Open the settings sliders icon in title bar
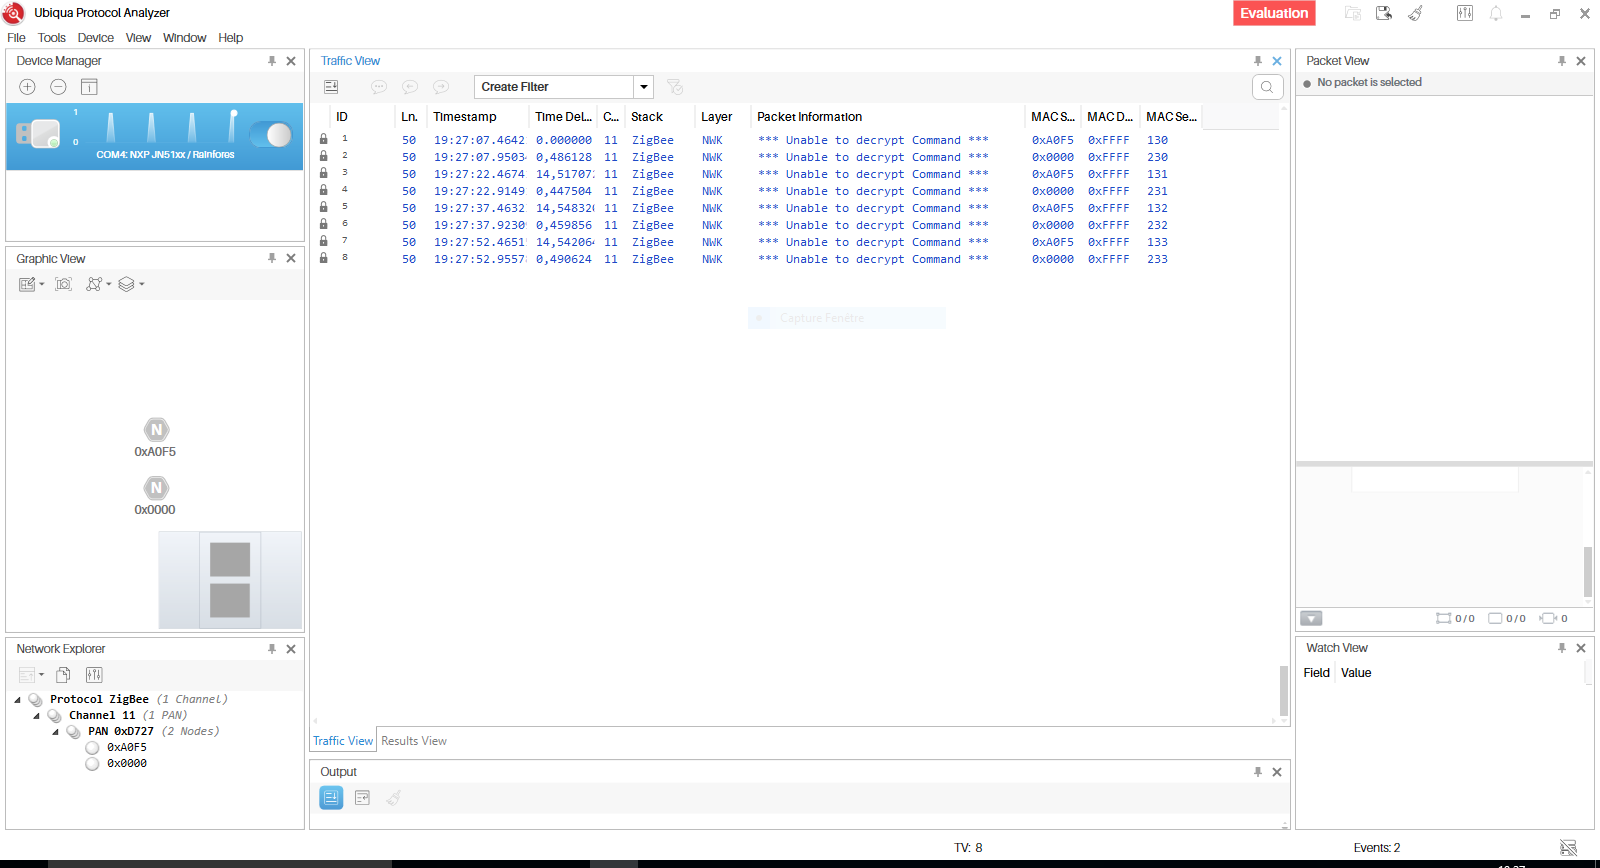The image size is (1600, 868). [x=1464, y=13]
